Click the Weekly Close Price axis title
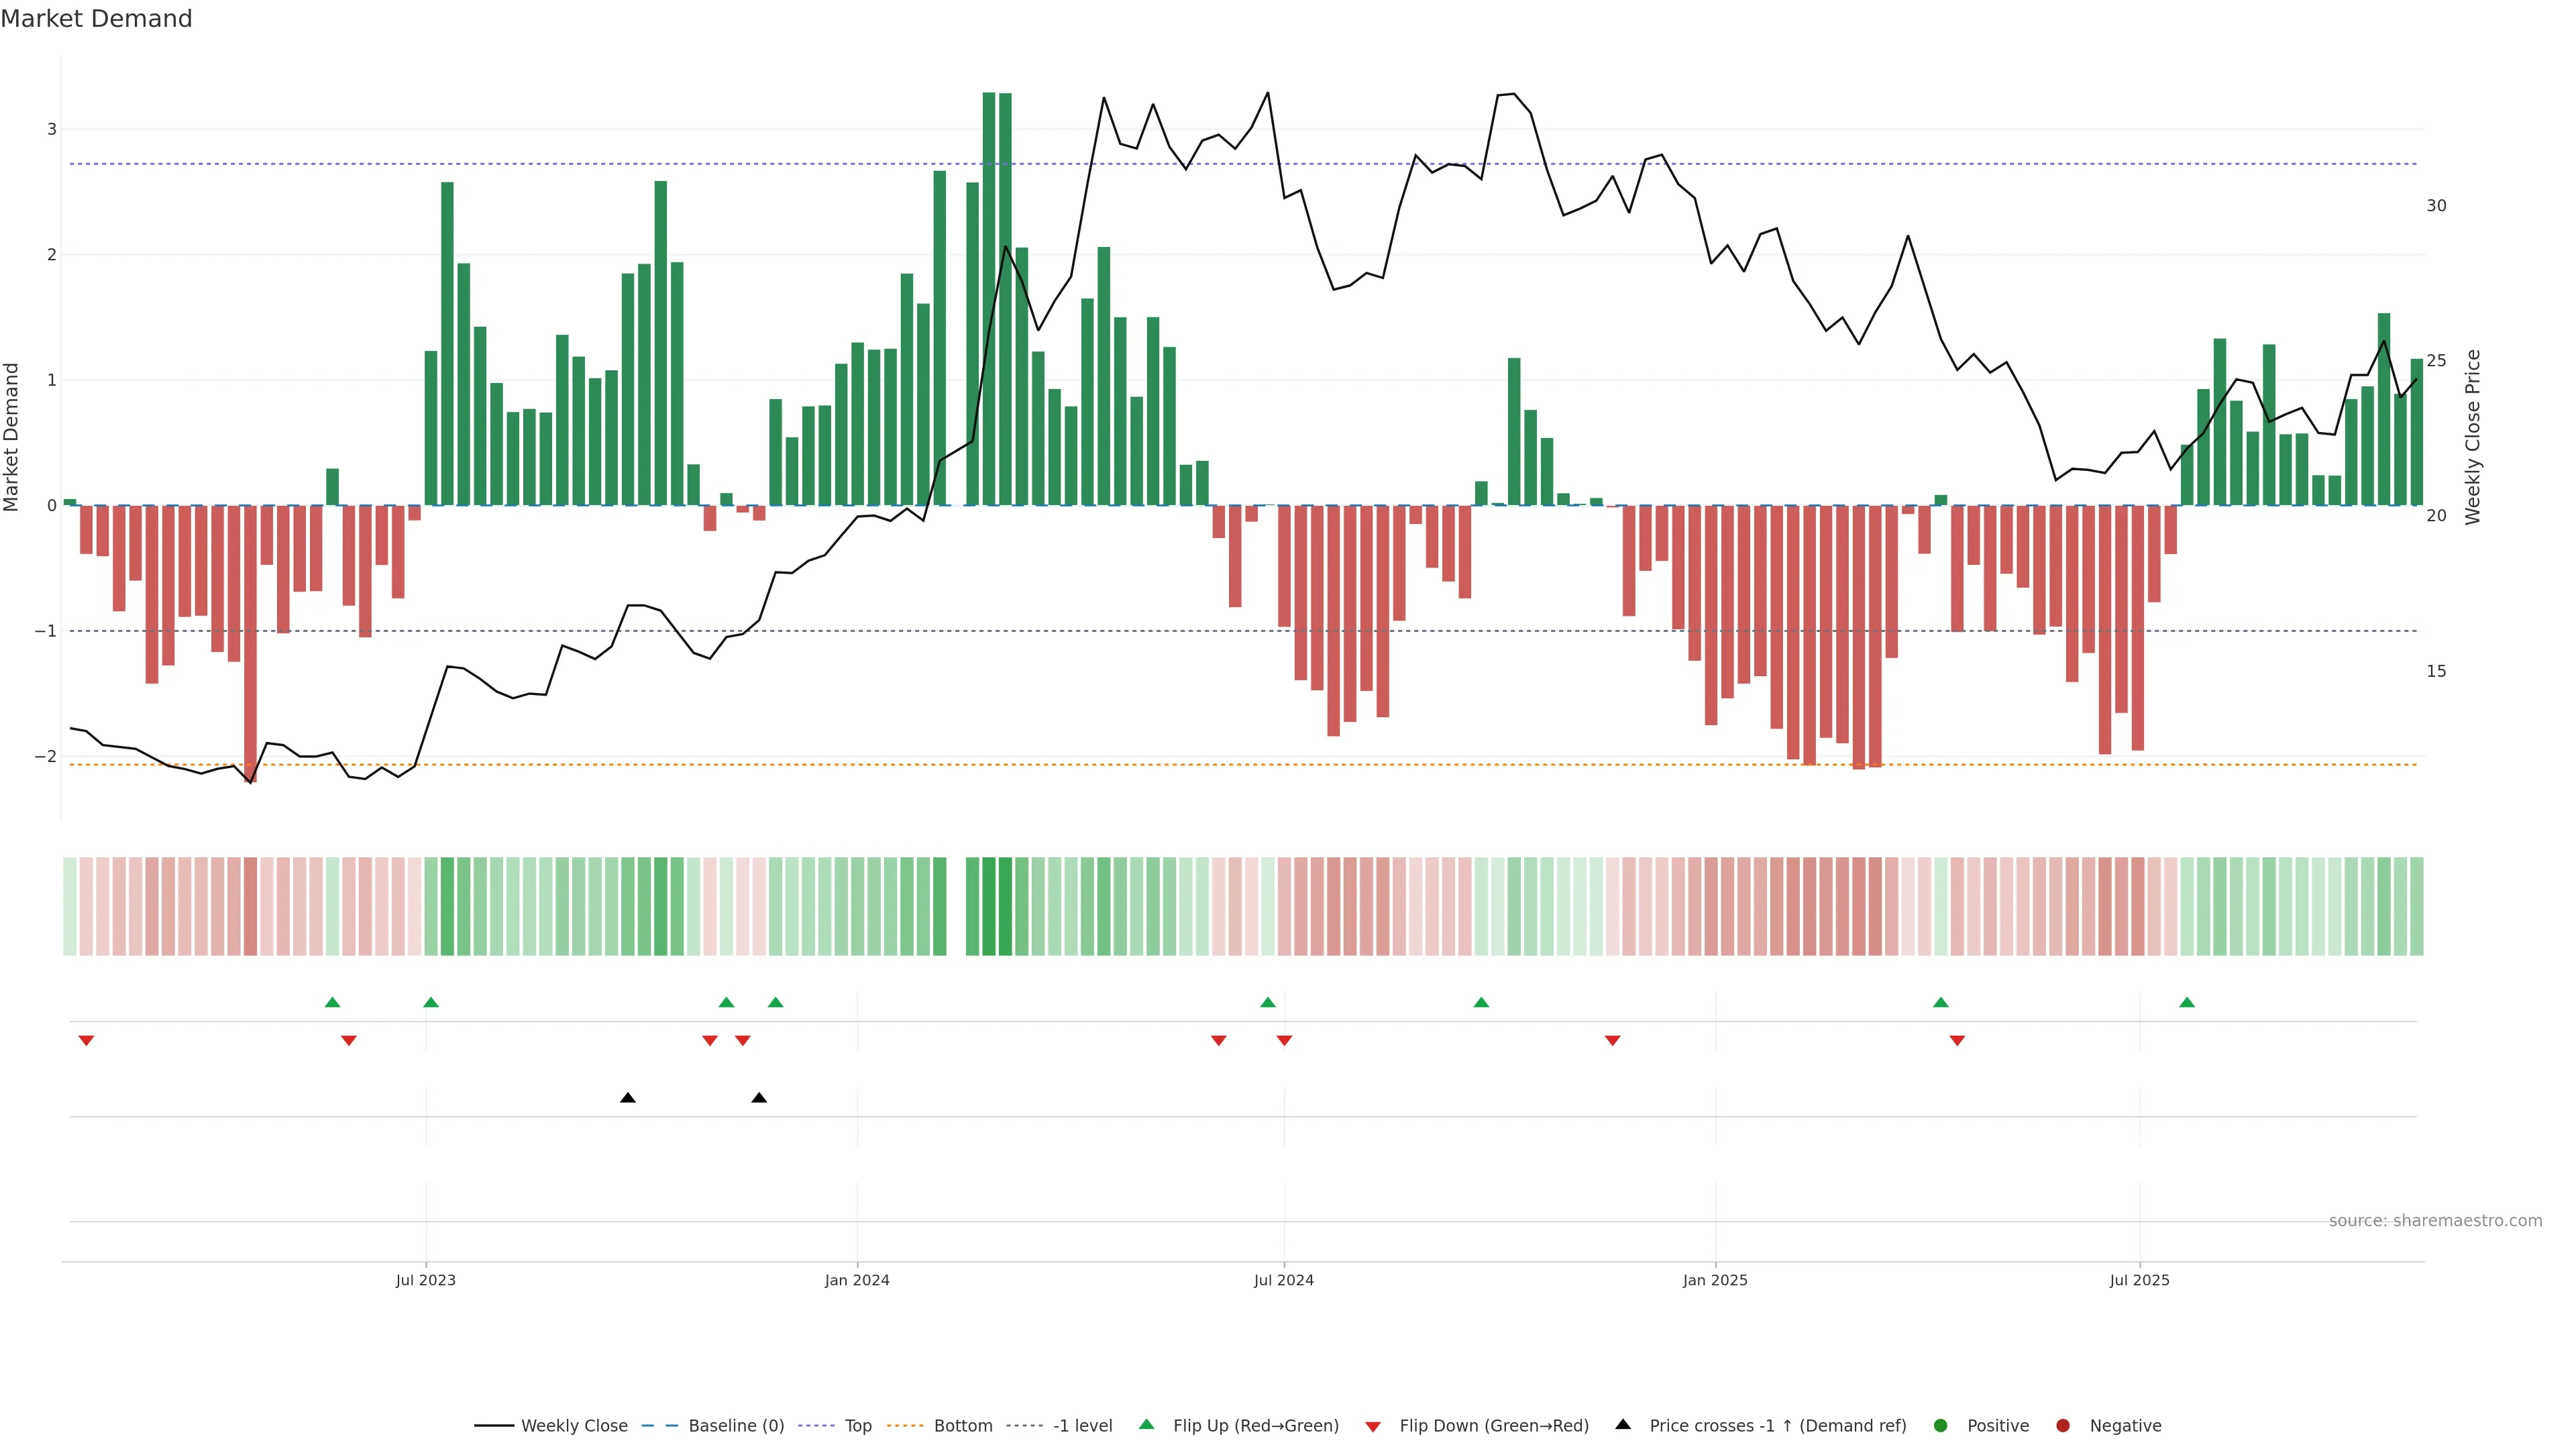This screenshot has width=2576, height=1449. tap(2473, 437)
